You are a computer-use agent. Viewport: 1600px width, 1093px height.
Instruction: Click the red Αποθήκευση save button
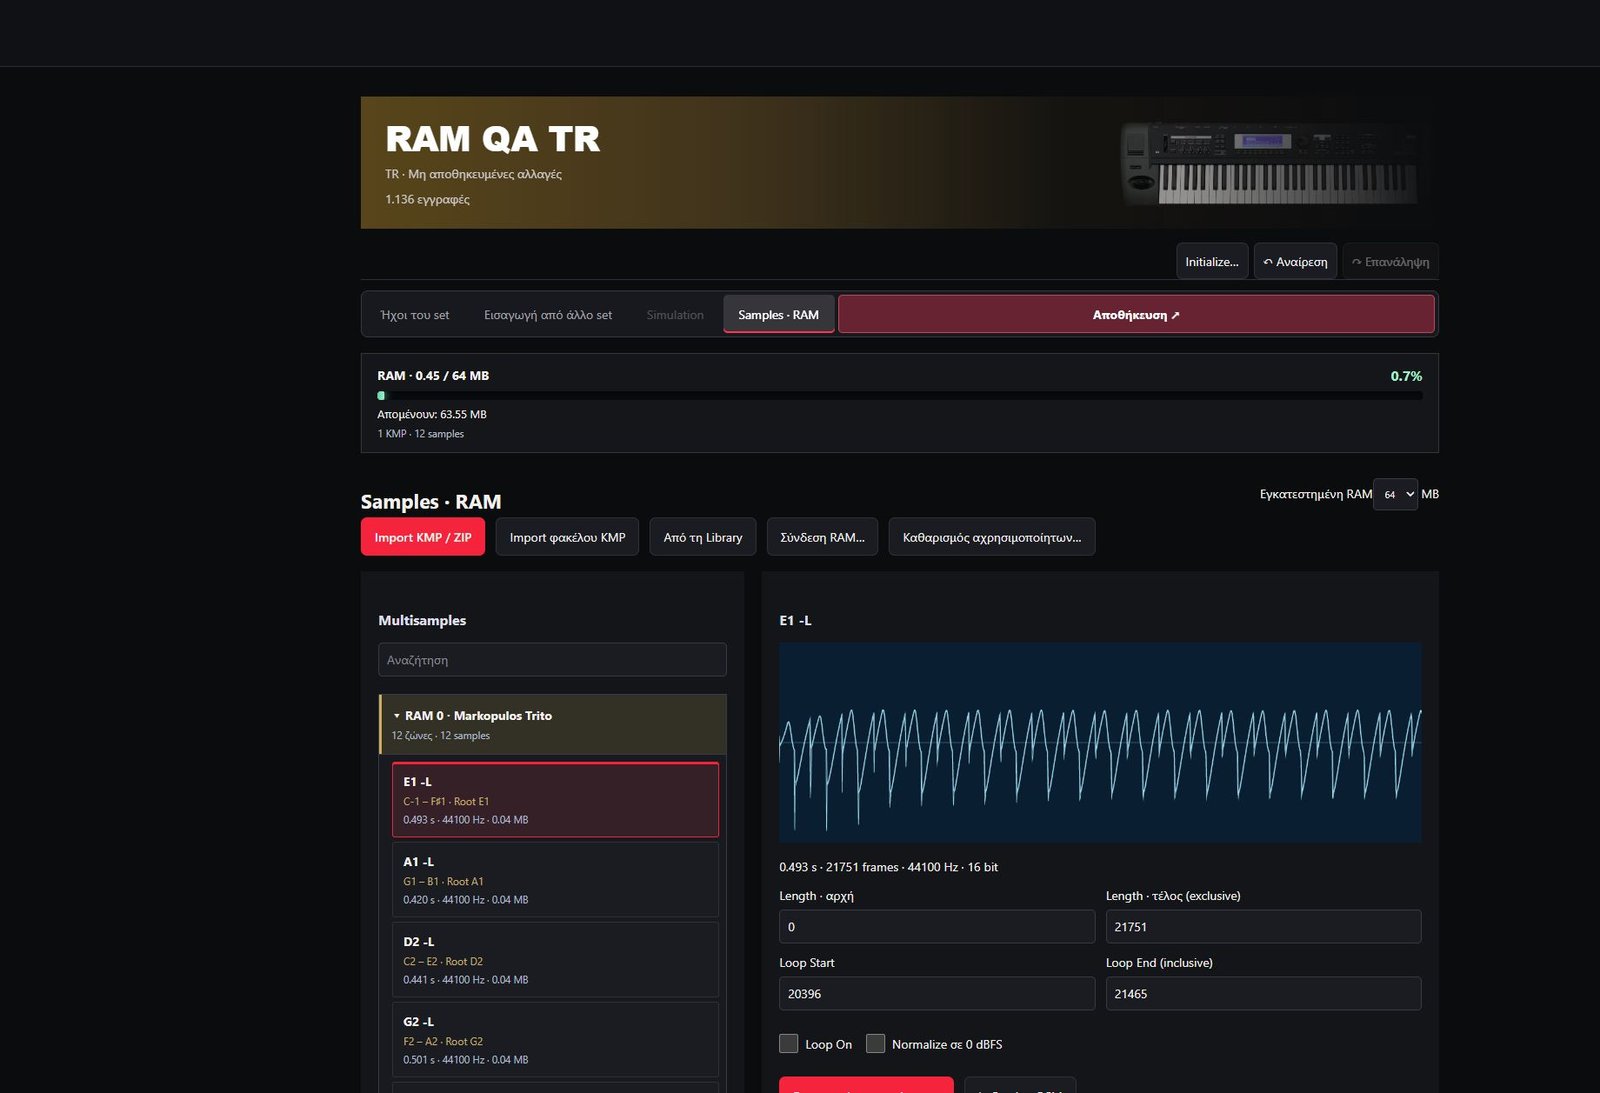coord(1136,315)
